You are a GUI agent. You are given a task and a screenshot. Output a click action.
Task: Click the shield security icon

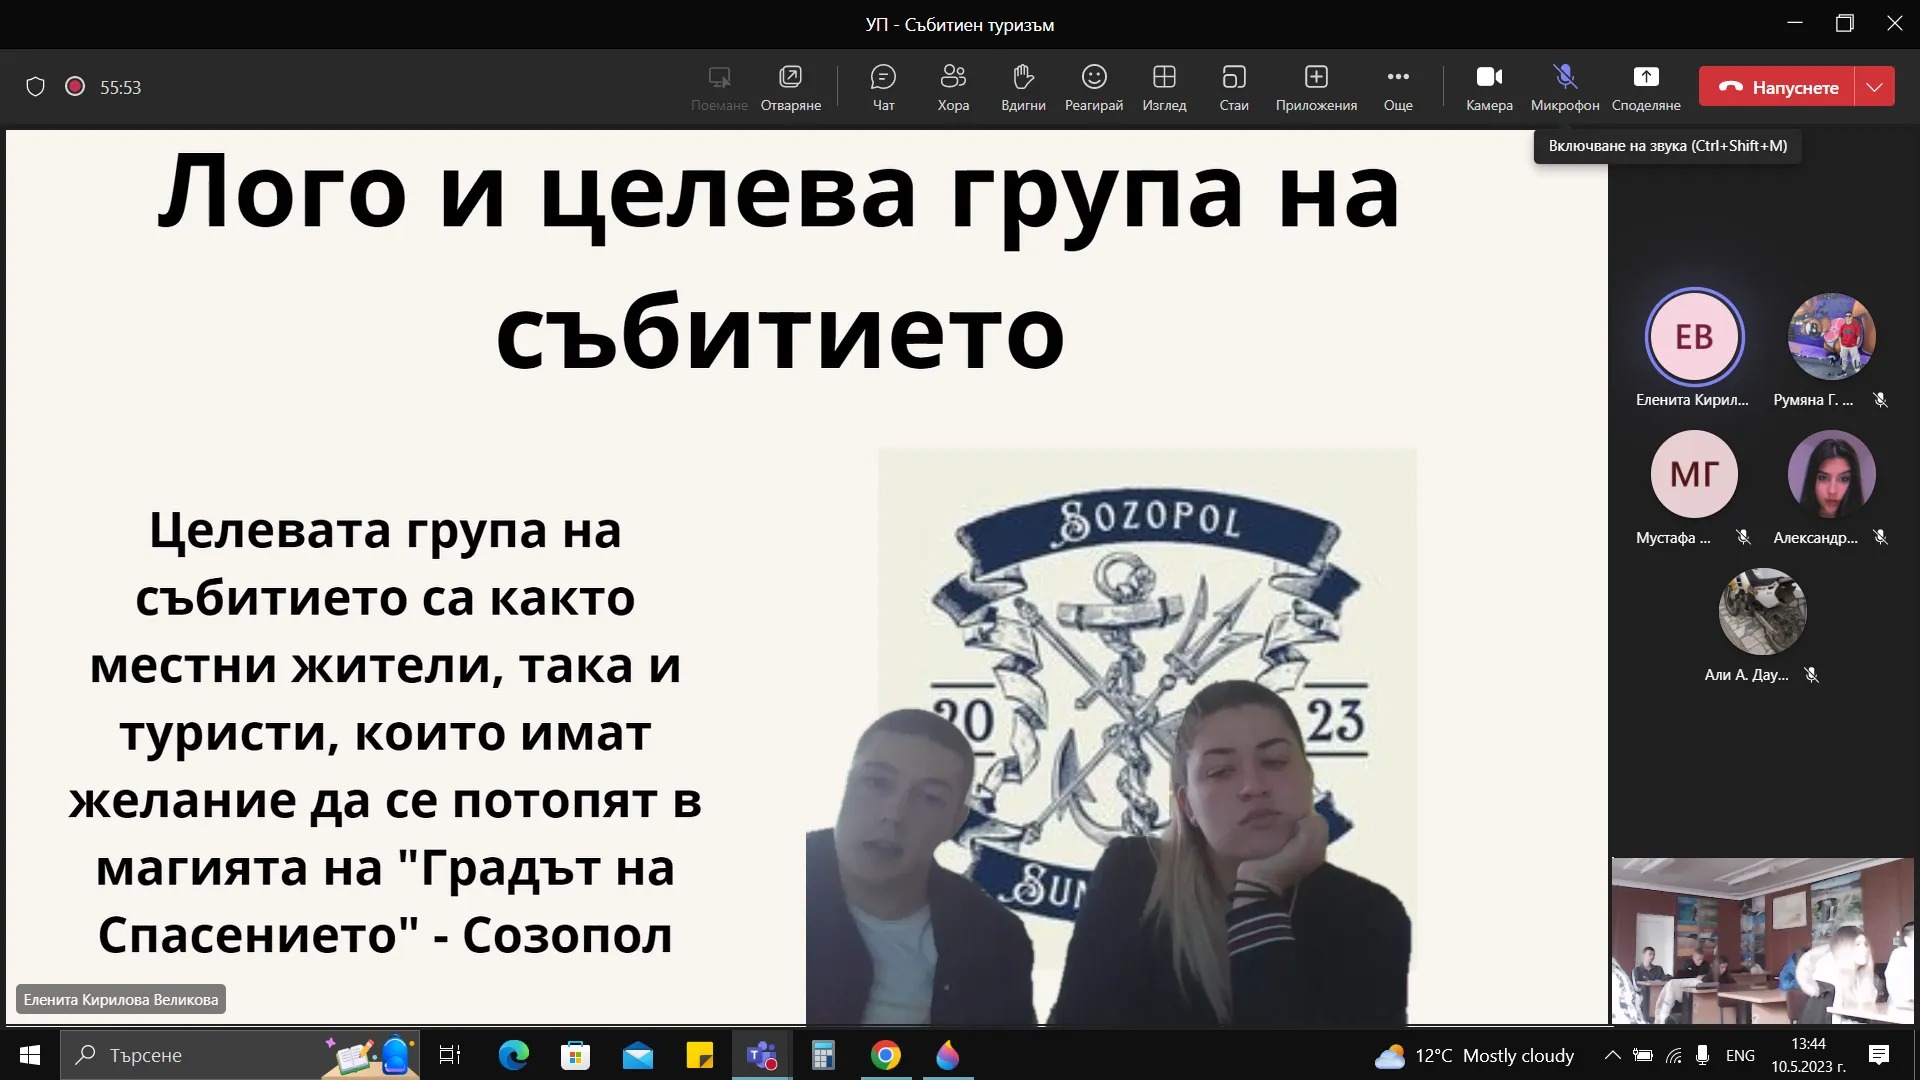(x=35, y=87)
